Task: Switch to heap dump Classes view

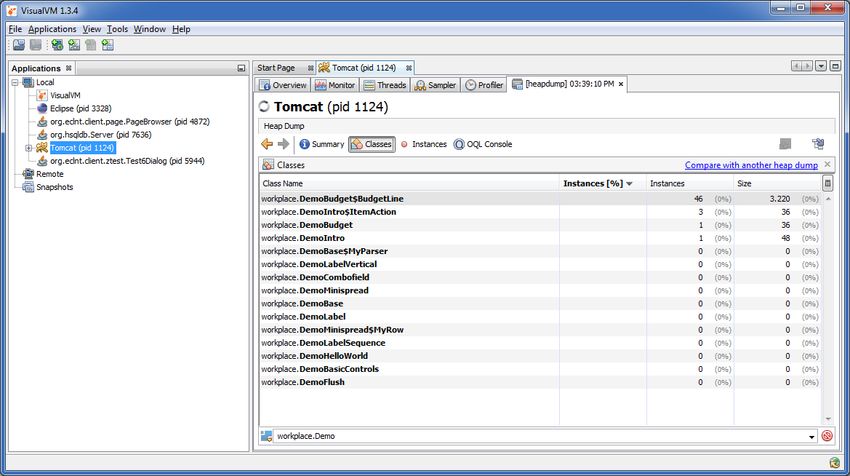Action: tap(372, 144)
